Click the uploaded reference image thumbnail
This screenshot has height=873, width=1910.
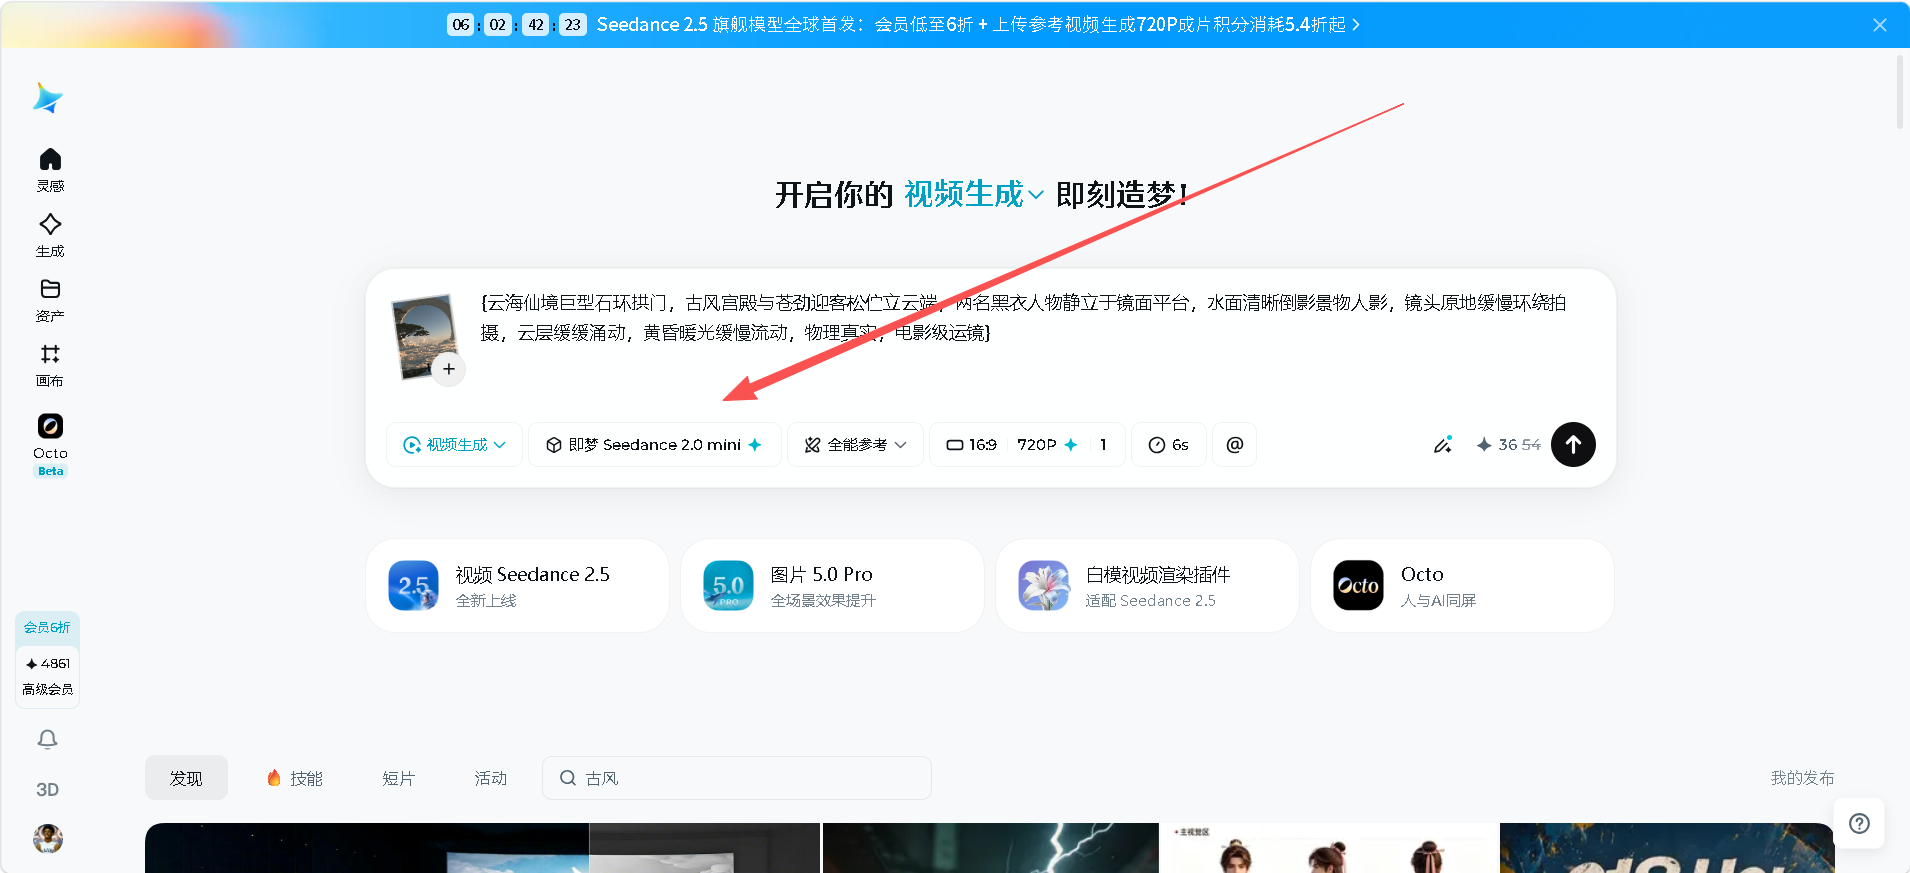pos(424,336)
